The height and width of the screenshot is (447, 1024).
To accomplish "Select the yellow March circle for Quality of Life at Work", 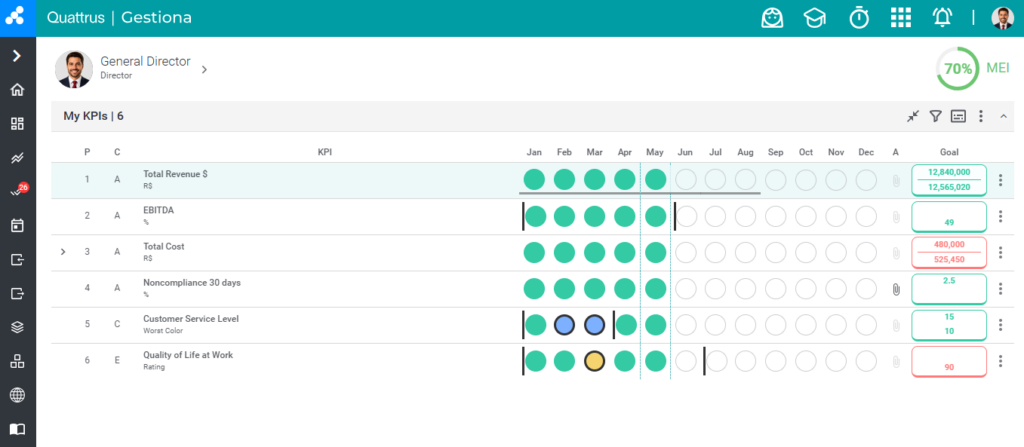I will point(594,361).
